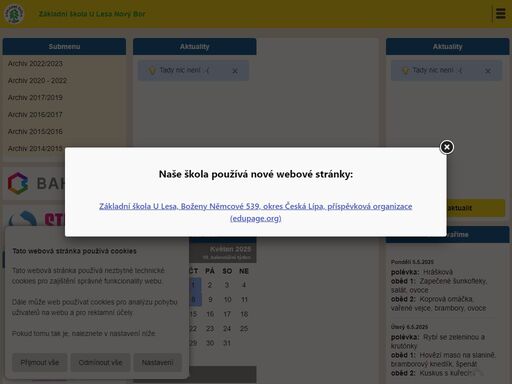Select calendar day 31
Image resolution: width=512 pixels, height=384 pixels.
tap(227, 343)
